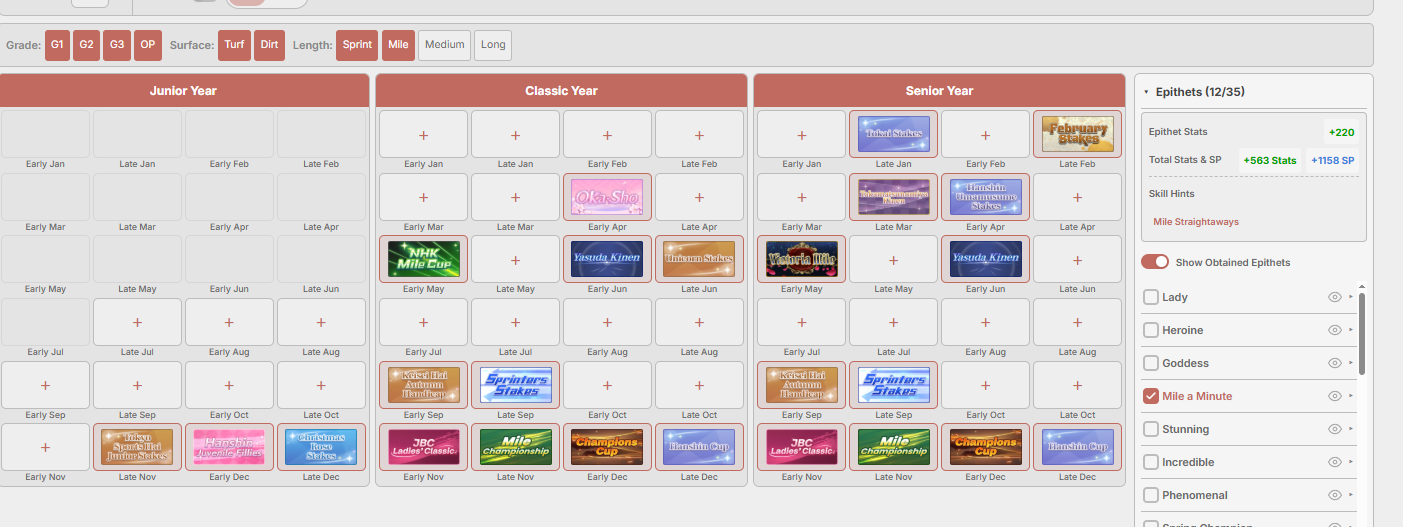Click Senior Year Sprinters Stakes banner
Screen dimensions: 1403x527
pos(893,385)
